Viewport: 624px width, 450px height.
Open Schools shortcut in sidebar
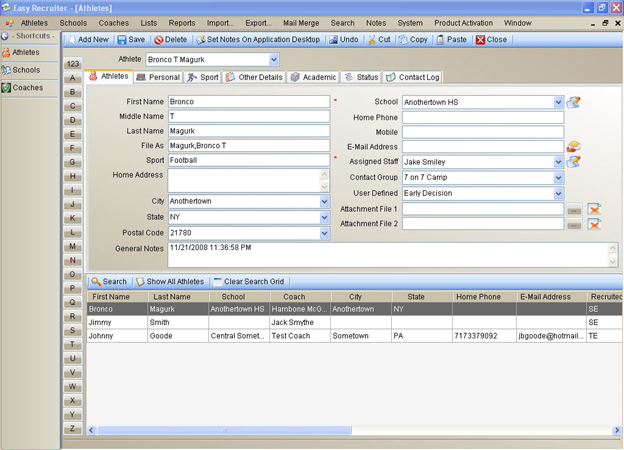(21, 70)
